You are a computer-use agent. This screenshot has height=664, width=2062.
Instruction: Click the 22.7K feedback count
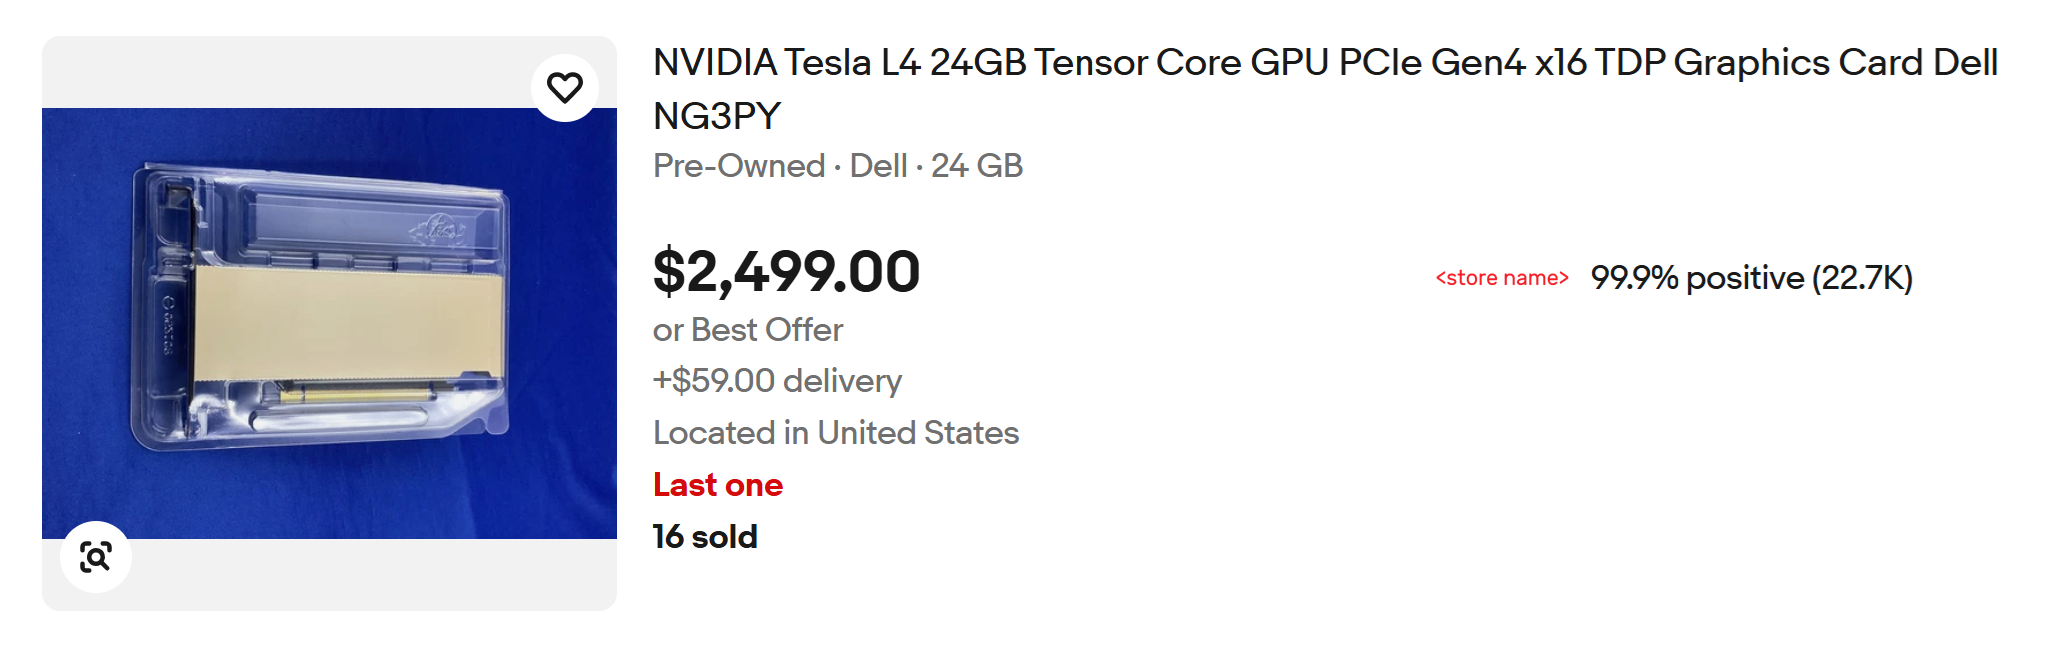(x=1867, y=279)
